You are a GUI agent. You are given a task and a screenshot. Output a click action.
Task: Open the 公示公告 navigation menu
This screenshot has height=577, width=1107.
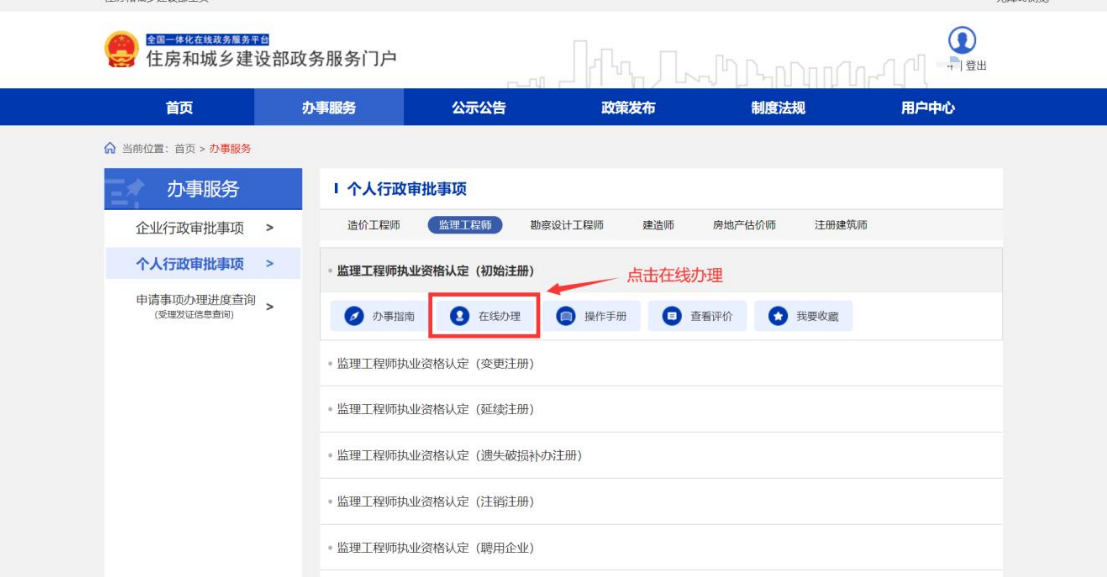(479, 108)
